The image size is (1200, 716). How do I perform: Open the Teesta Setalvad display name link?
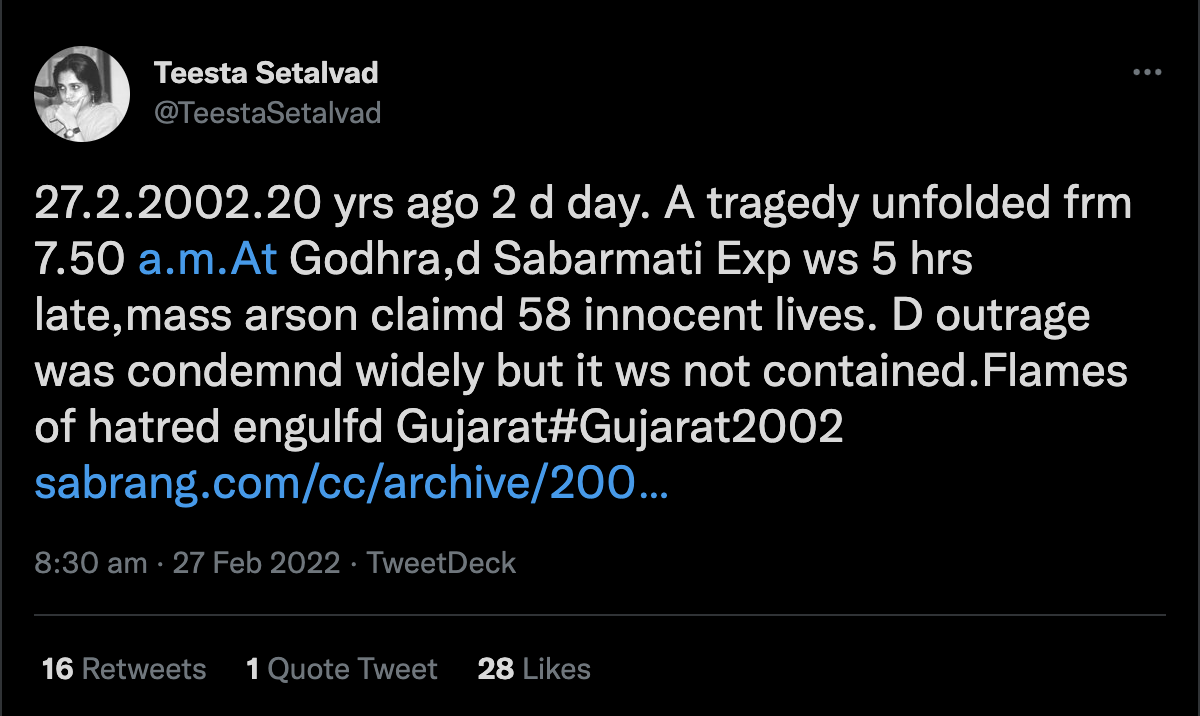[x=265, y=73]
